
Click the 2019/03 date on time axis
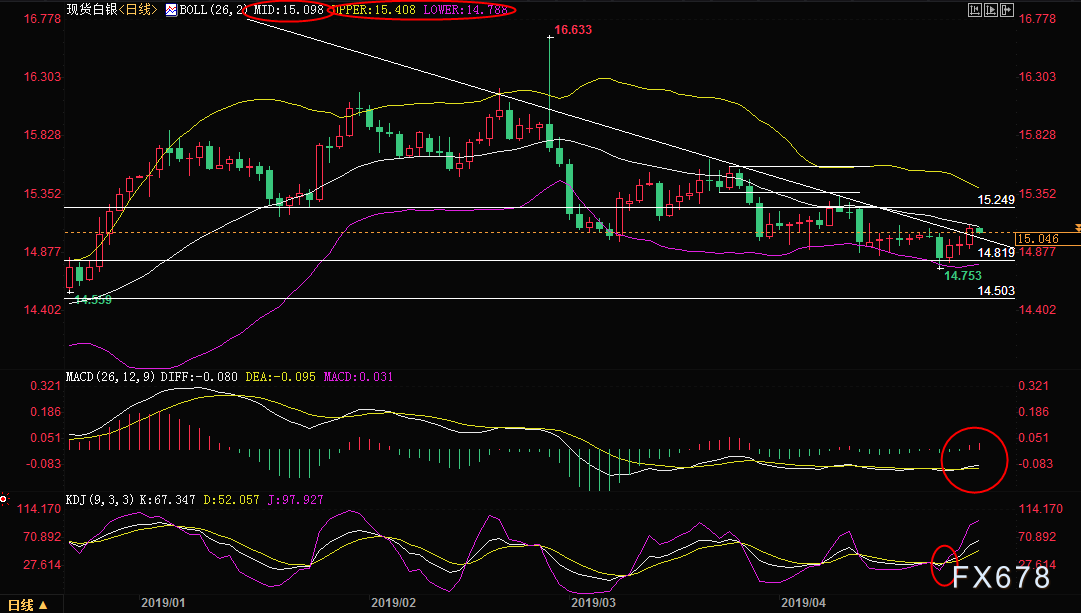coord(593,603)
